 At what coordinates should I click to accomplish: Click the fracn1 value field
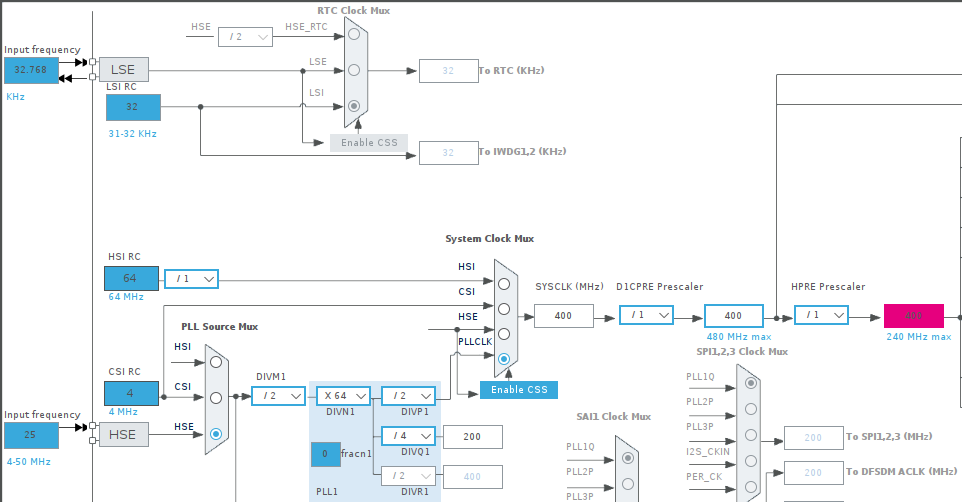[326, 454]
